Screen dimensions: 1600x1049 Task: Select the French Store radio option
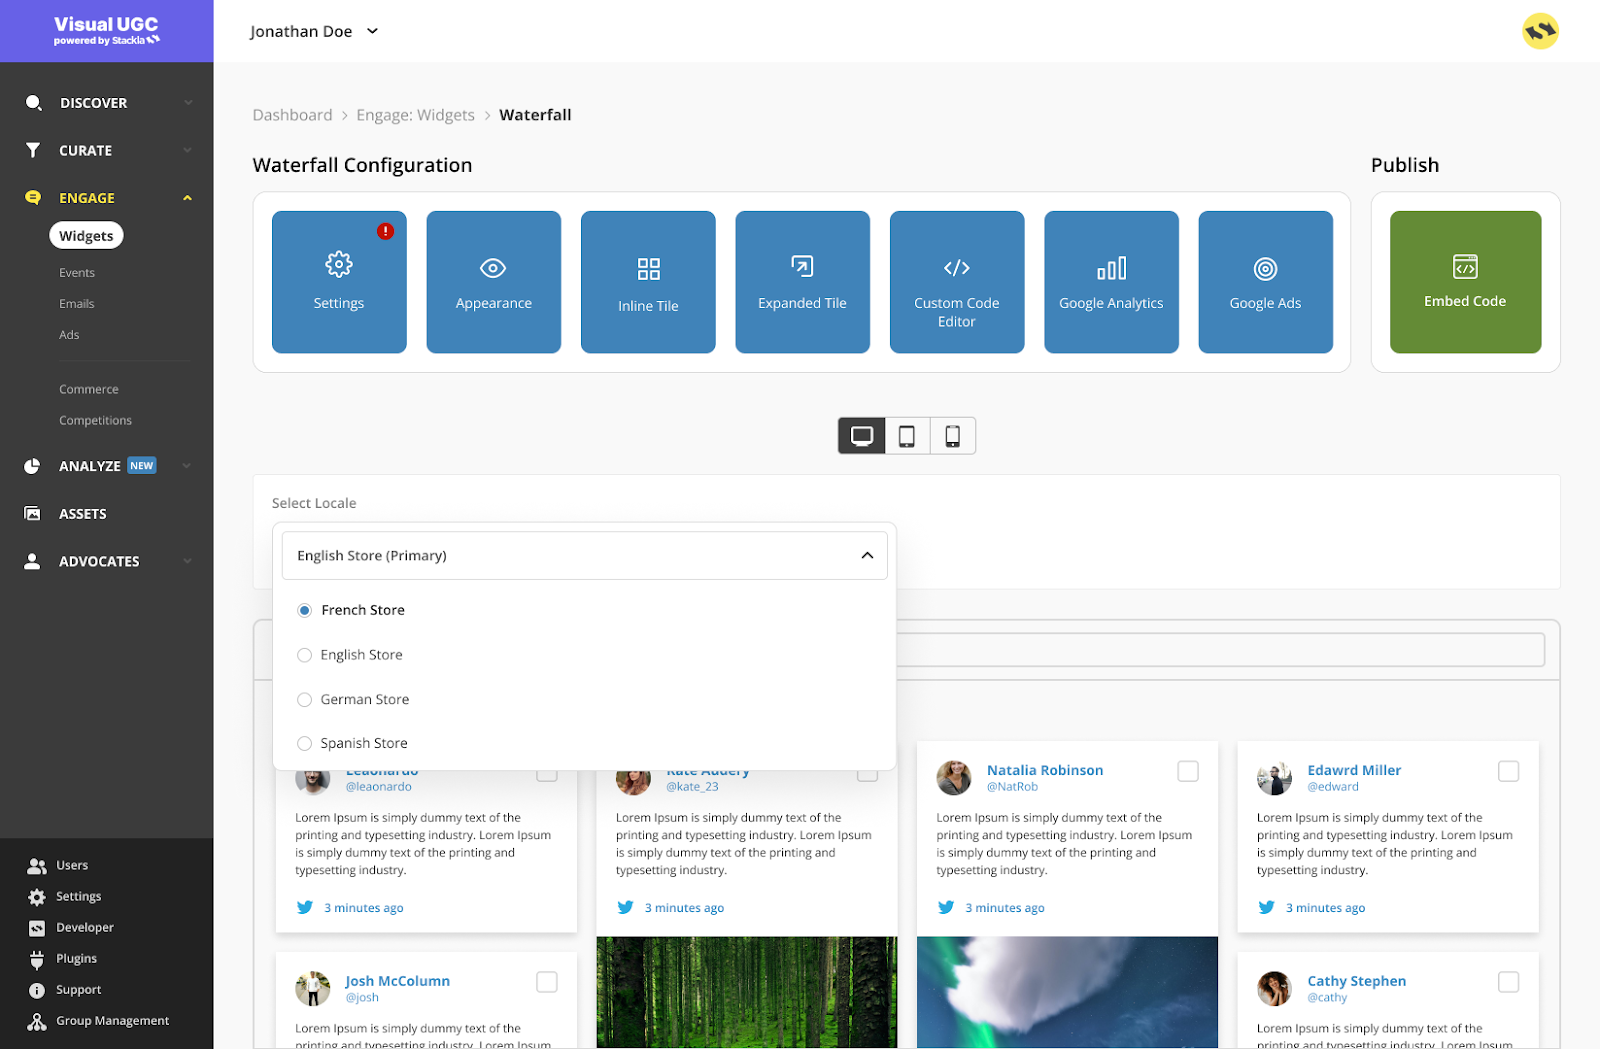click(x=305, y=610)
